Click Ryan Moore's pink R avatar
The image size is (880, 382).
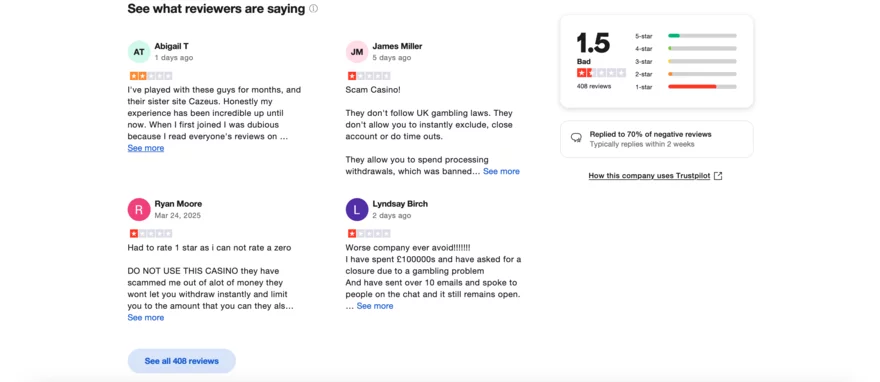pos(139,209)
